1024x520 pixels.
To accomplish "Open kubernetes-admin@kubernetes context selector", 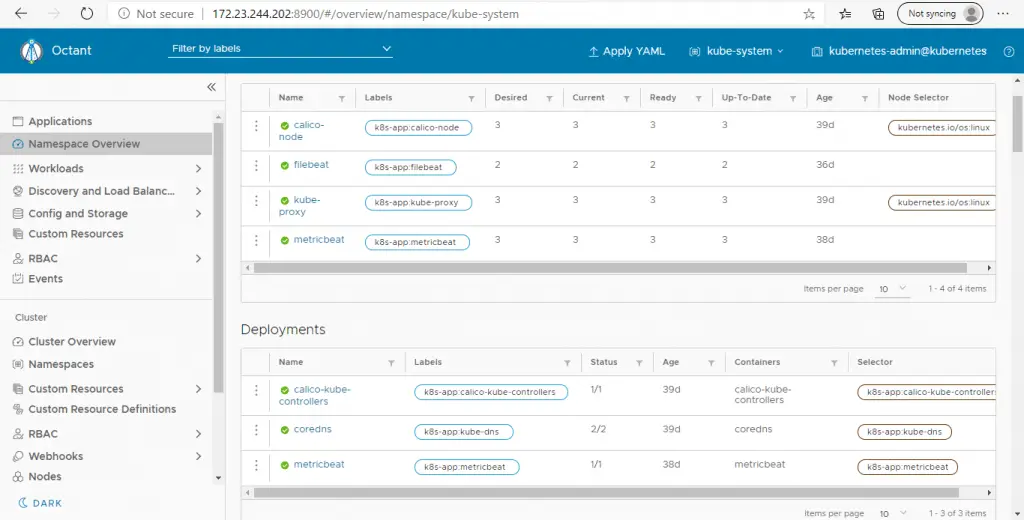I will [899, 51].
